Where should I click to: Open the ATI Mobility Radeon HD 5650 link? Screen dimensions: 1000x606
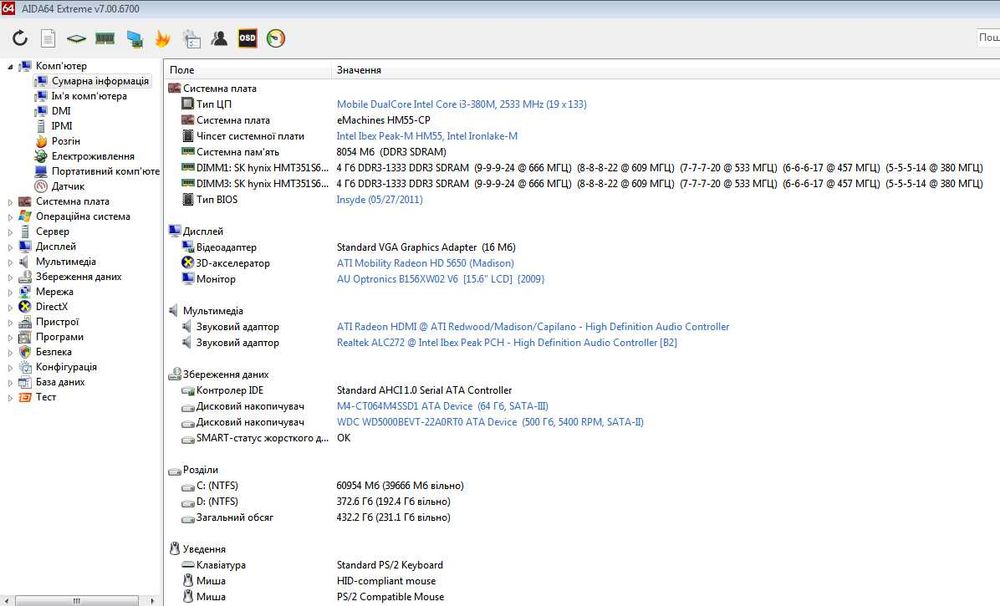[425, 263]
